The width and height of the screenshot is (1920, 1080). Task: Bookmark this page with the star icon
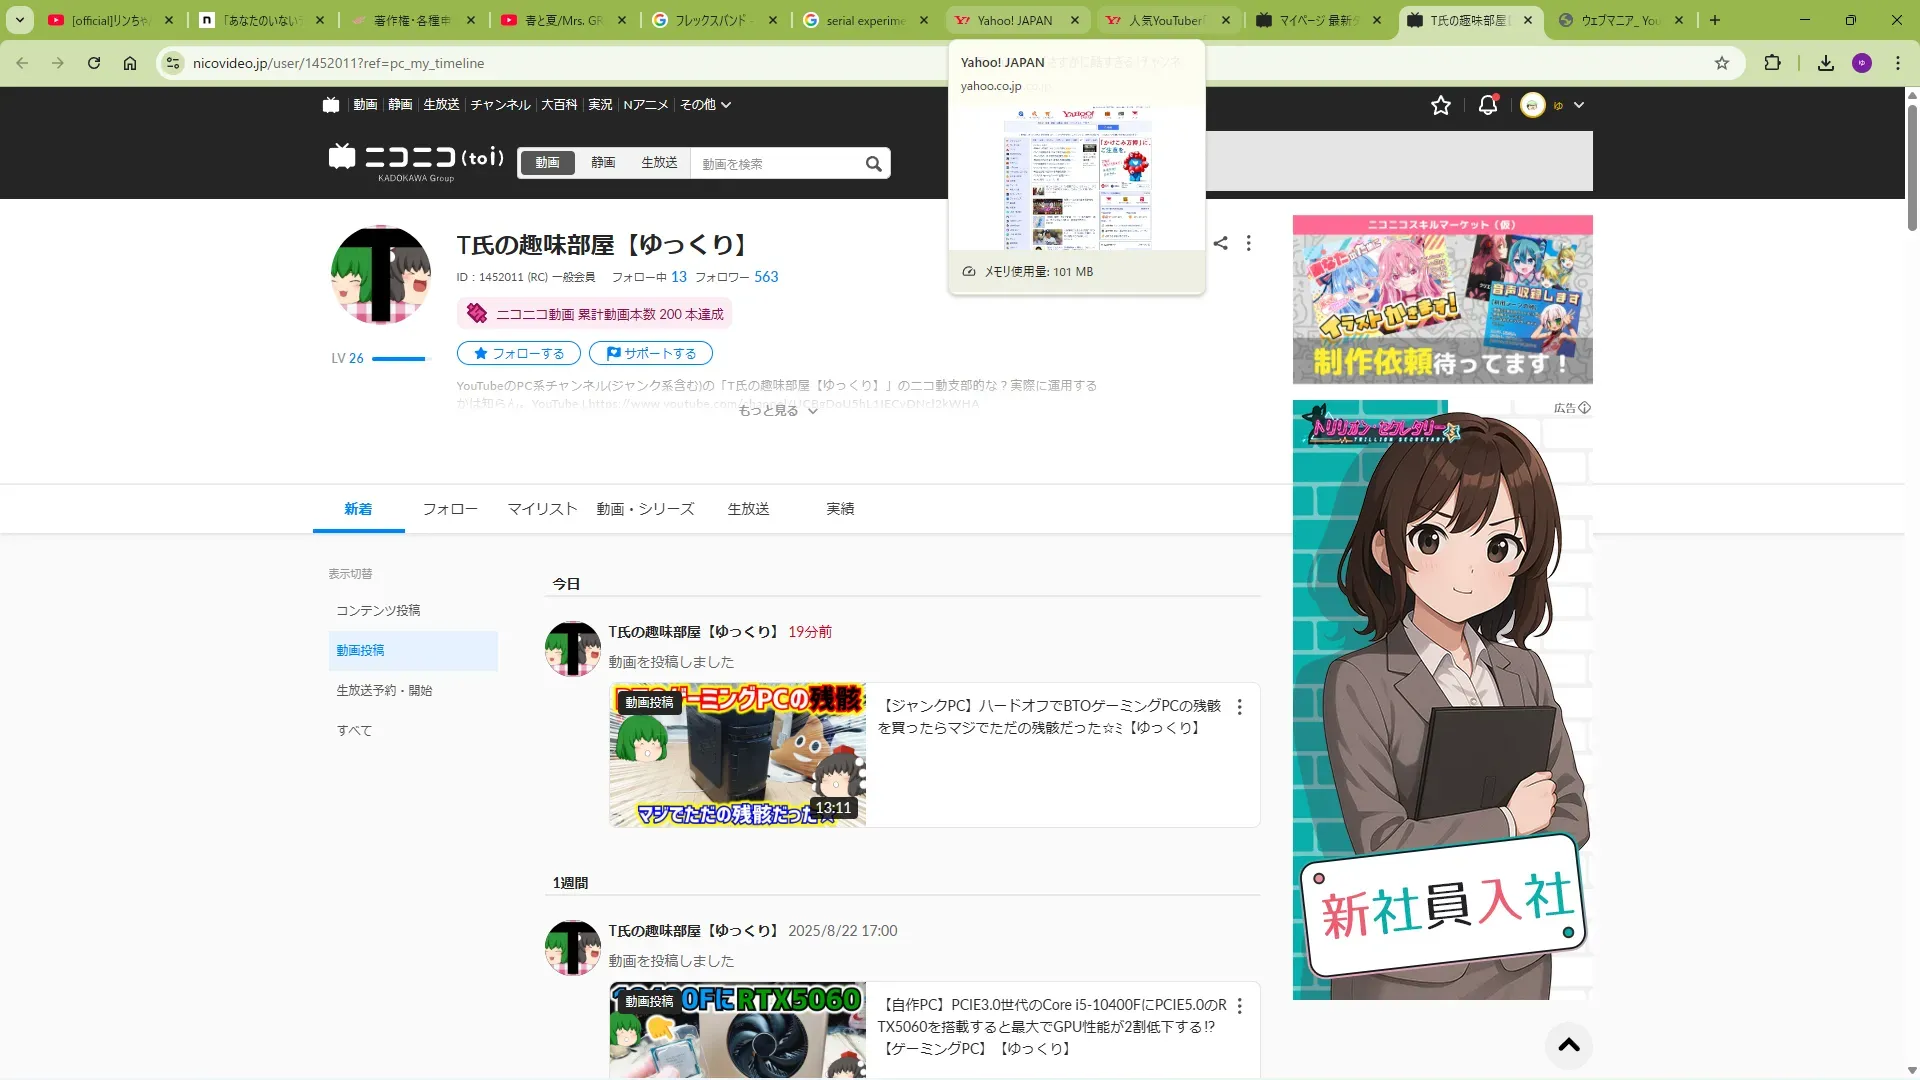tap(1721, 63)
